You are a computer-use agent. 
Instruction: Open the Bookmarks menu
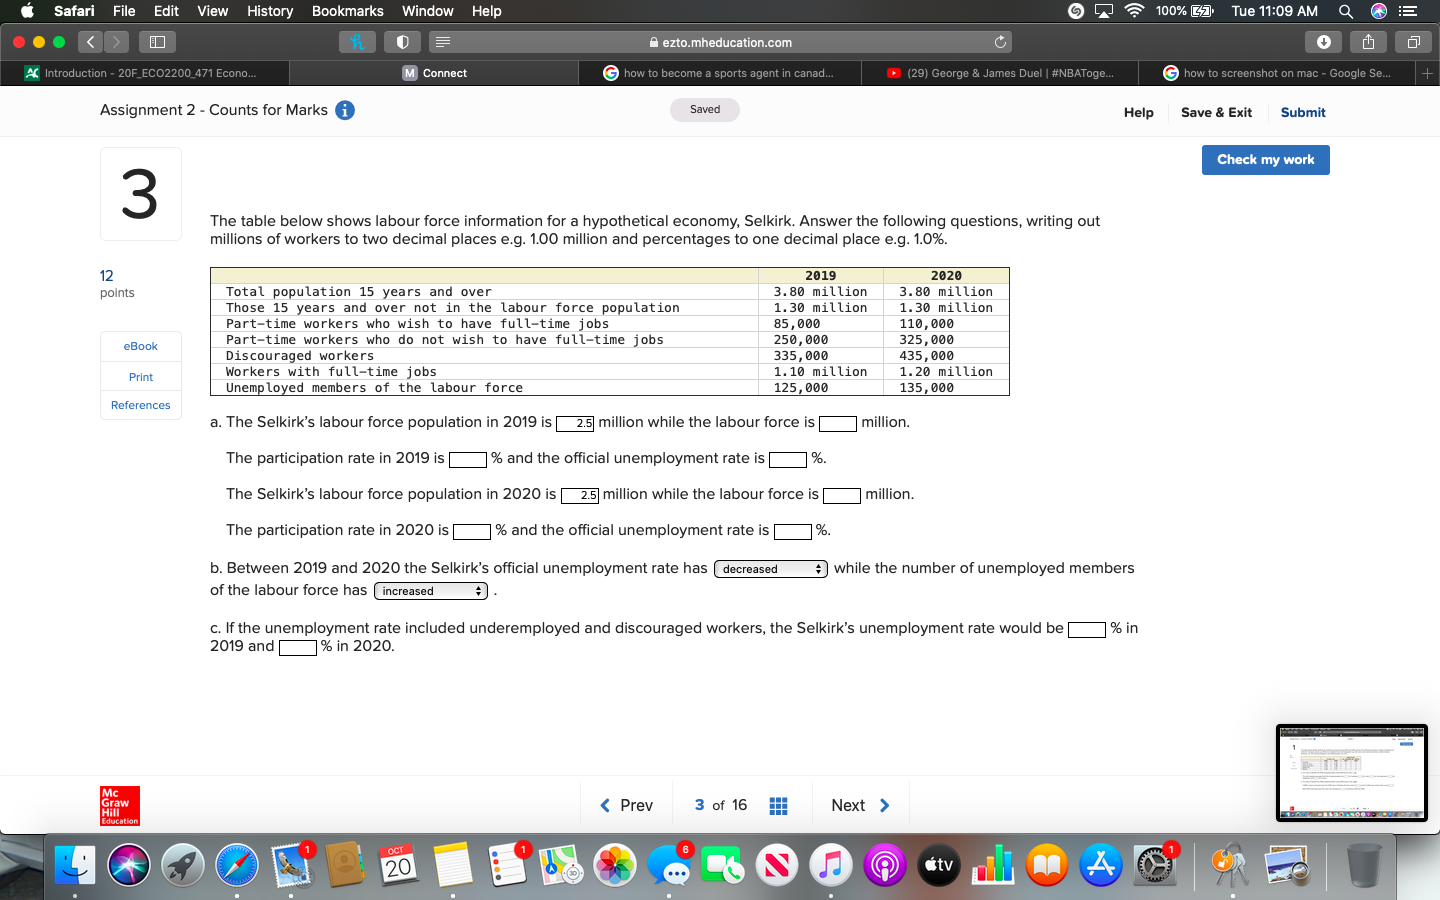[x=347, y=11]
